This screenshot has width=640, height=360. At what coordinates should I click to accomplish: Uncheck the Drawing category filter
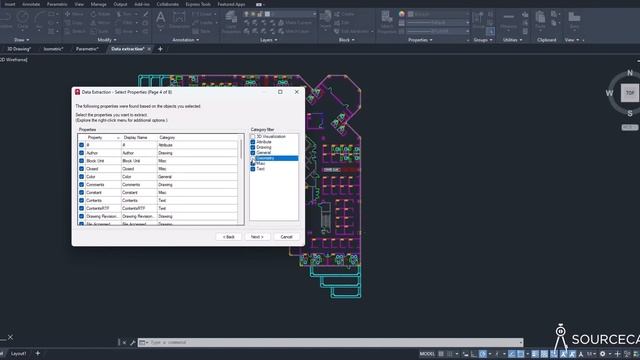click(x=253, y=147)
